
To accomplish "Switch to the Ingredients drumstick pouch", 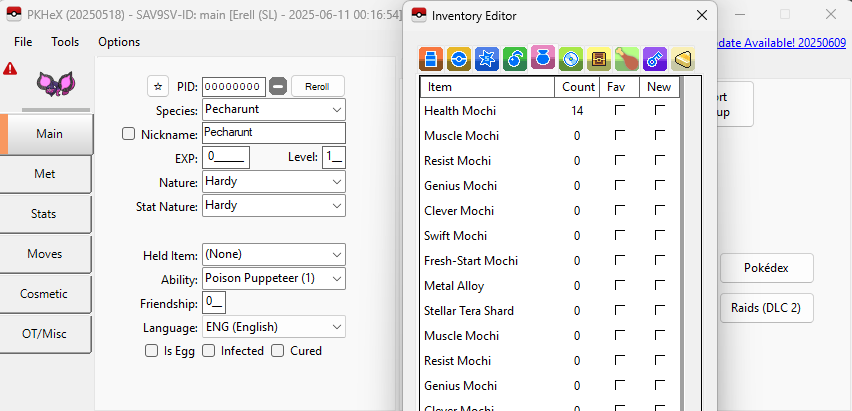I will (x=627, y=59).
